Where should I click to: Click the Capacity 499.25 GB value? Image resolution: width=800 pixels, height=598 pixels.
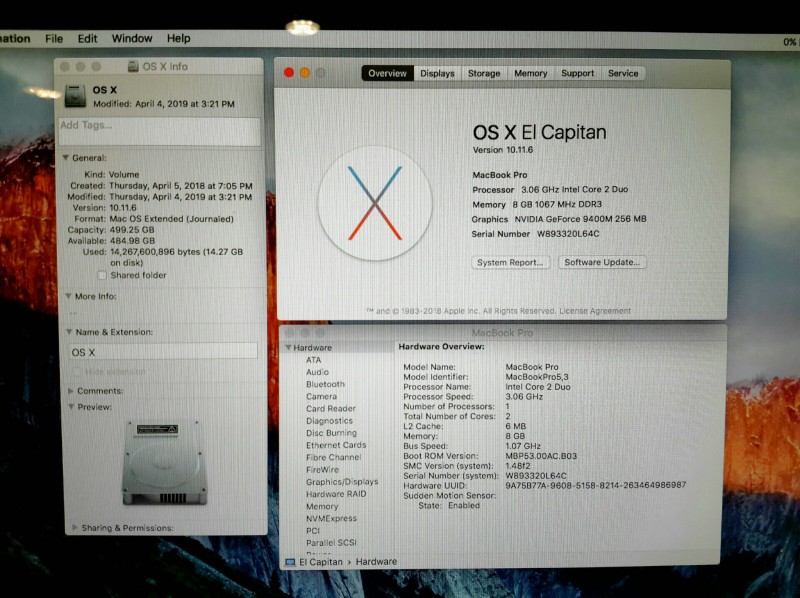tap(132, 230)
